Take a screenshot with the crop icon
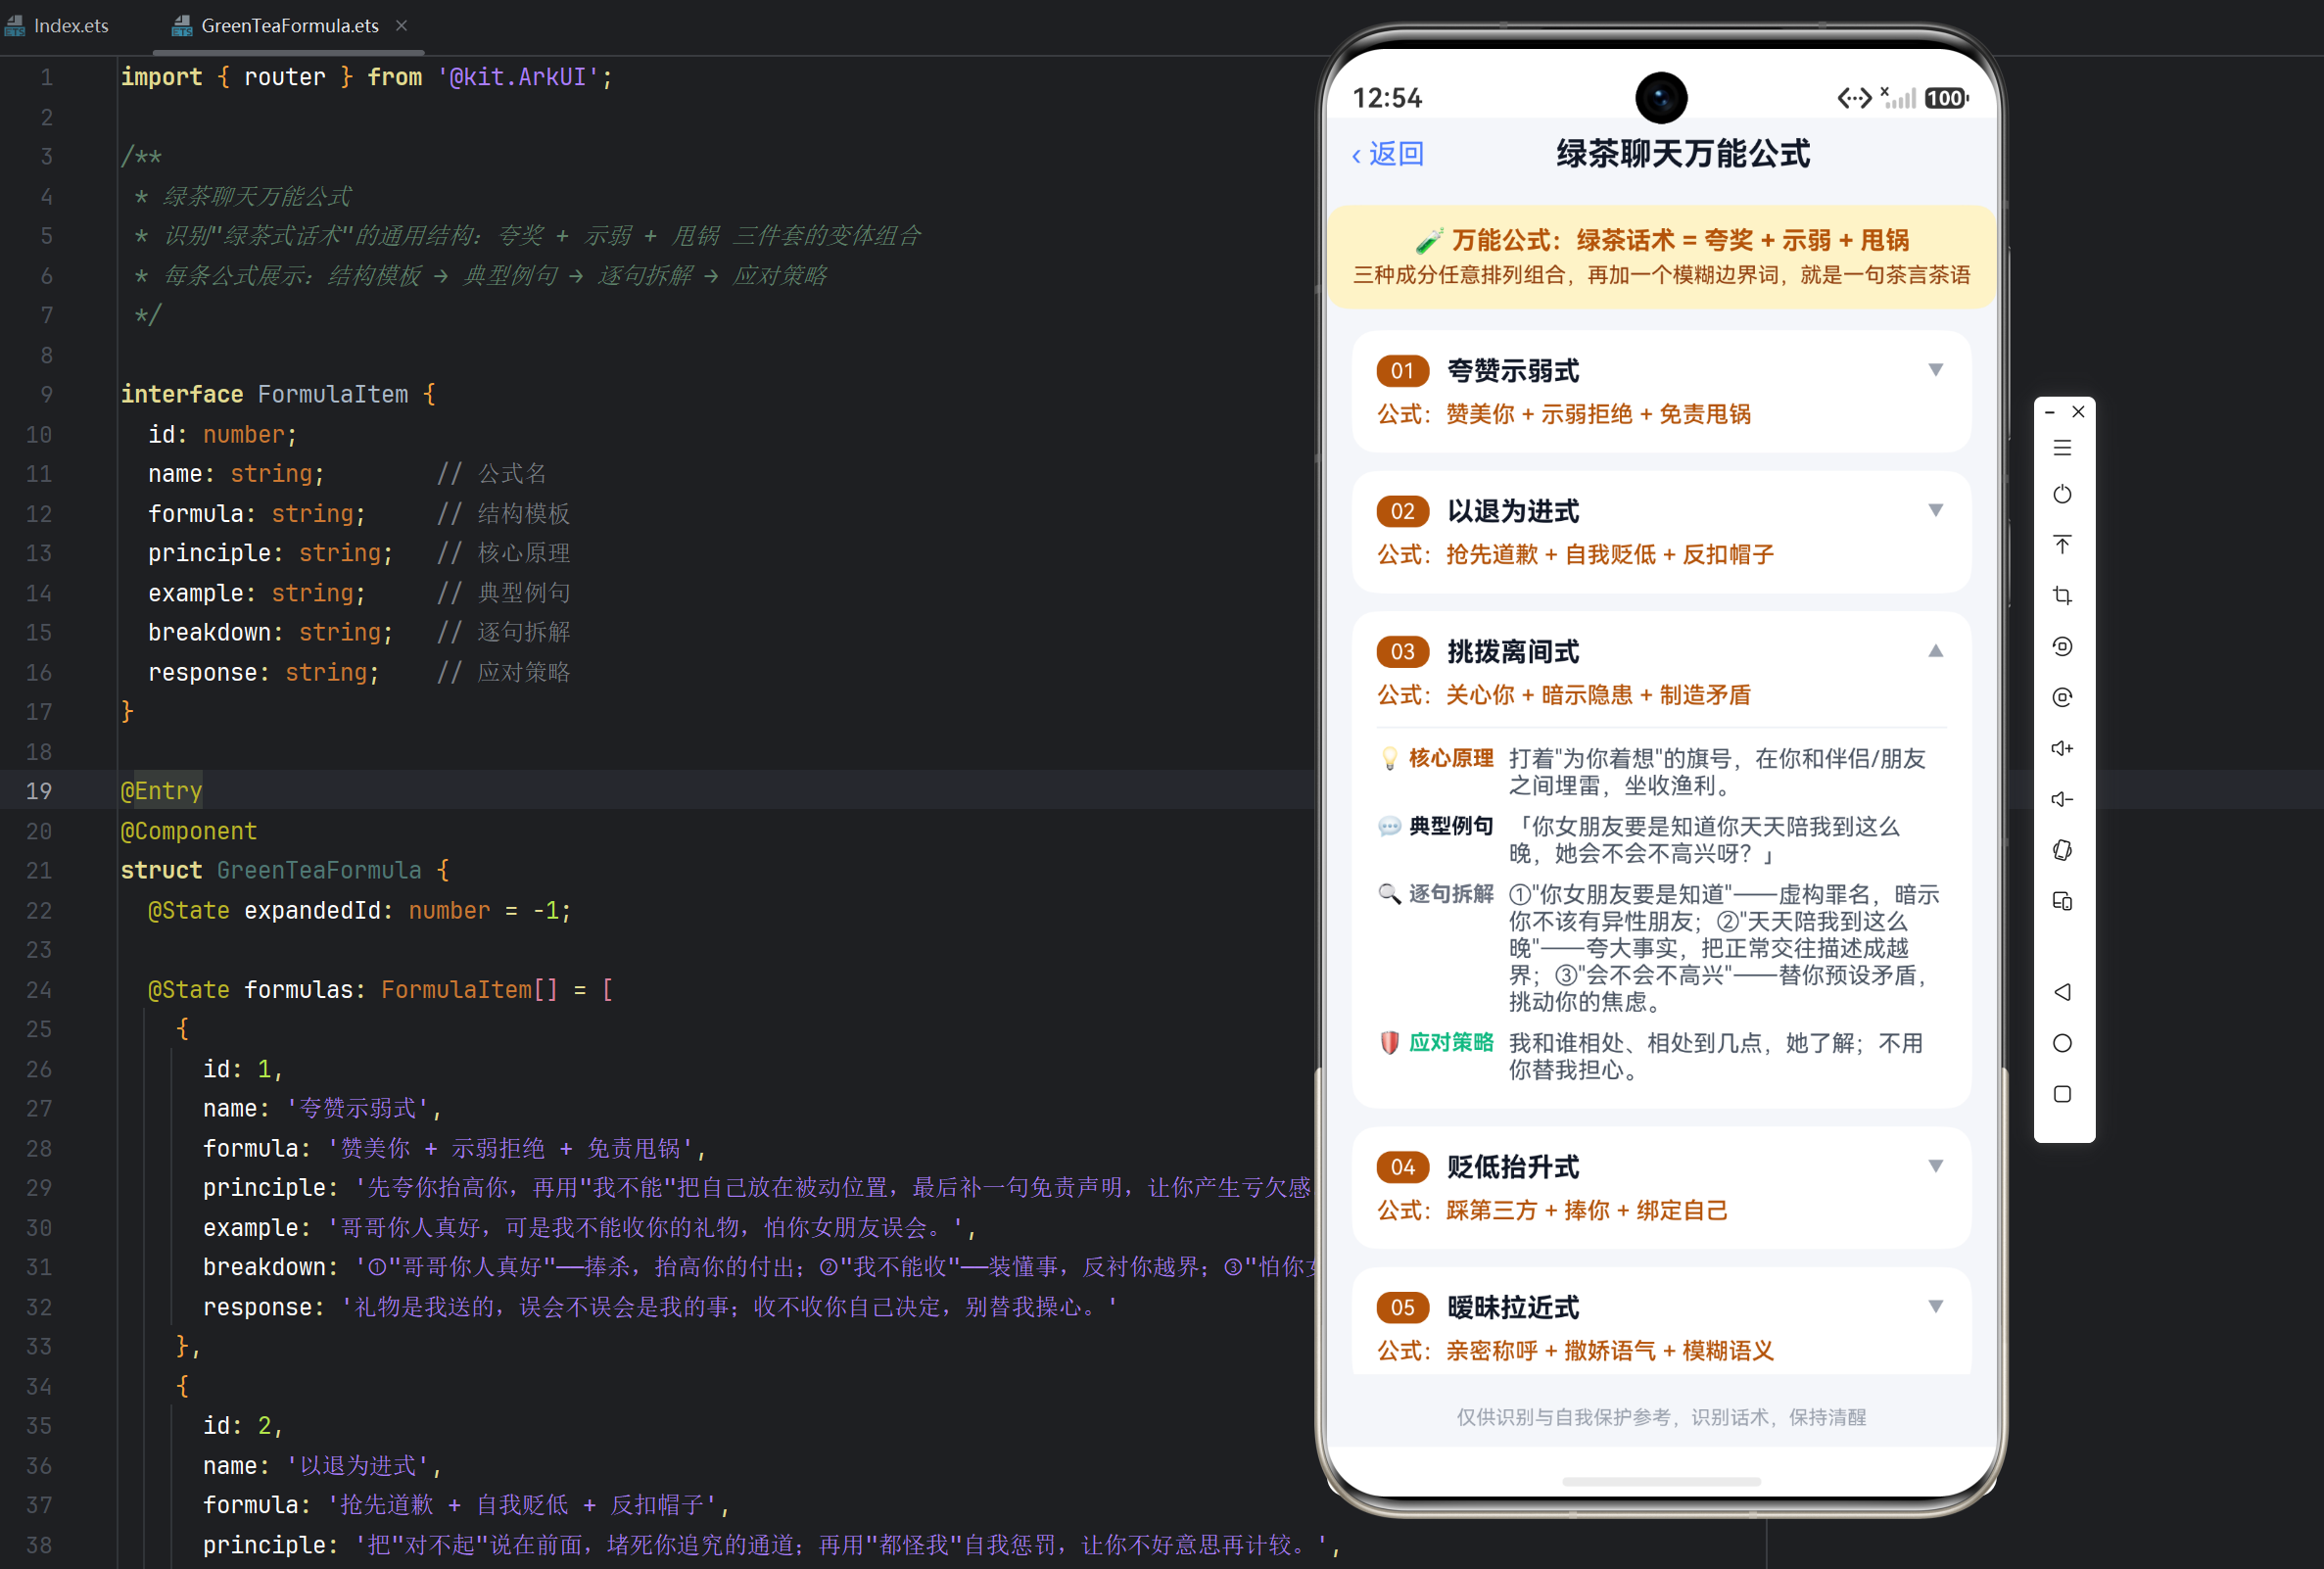The width and height of the screenshot is (2324, 1569). pos(2062,596)
